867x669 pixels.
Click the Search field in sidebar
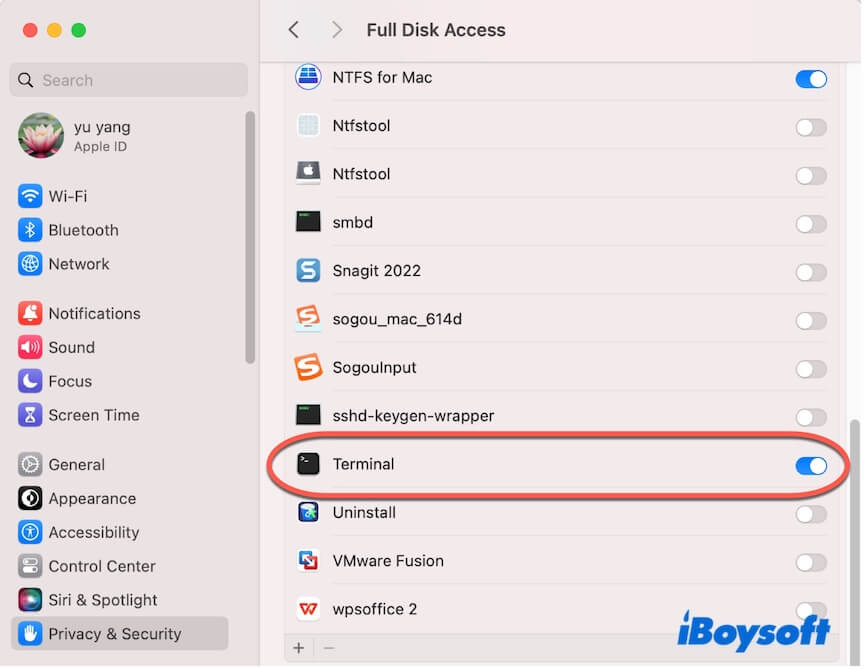tap(128, 80)
